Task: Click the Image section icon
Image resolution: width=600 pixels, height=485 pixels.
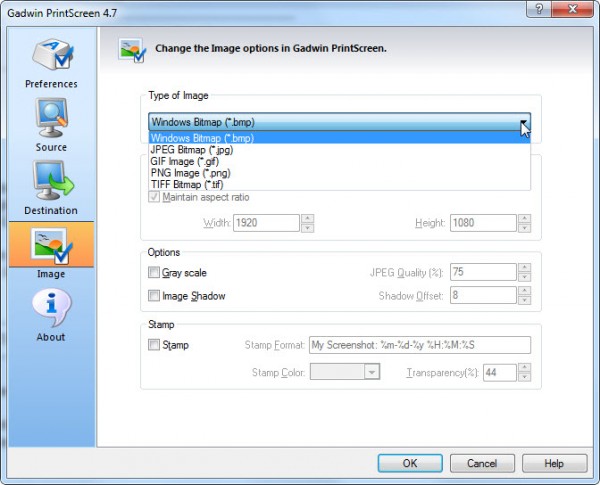Action: pos(50,246)
